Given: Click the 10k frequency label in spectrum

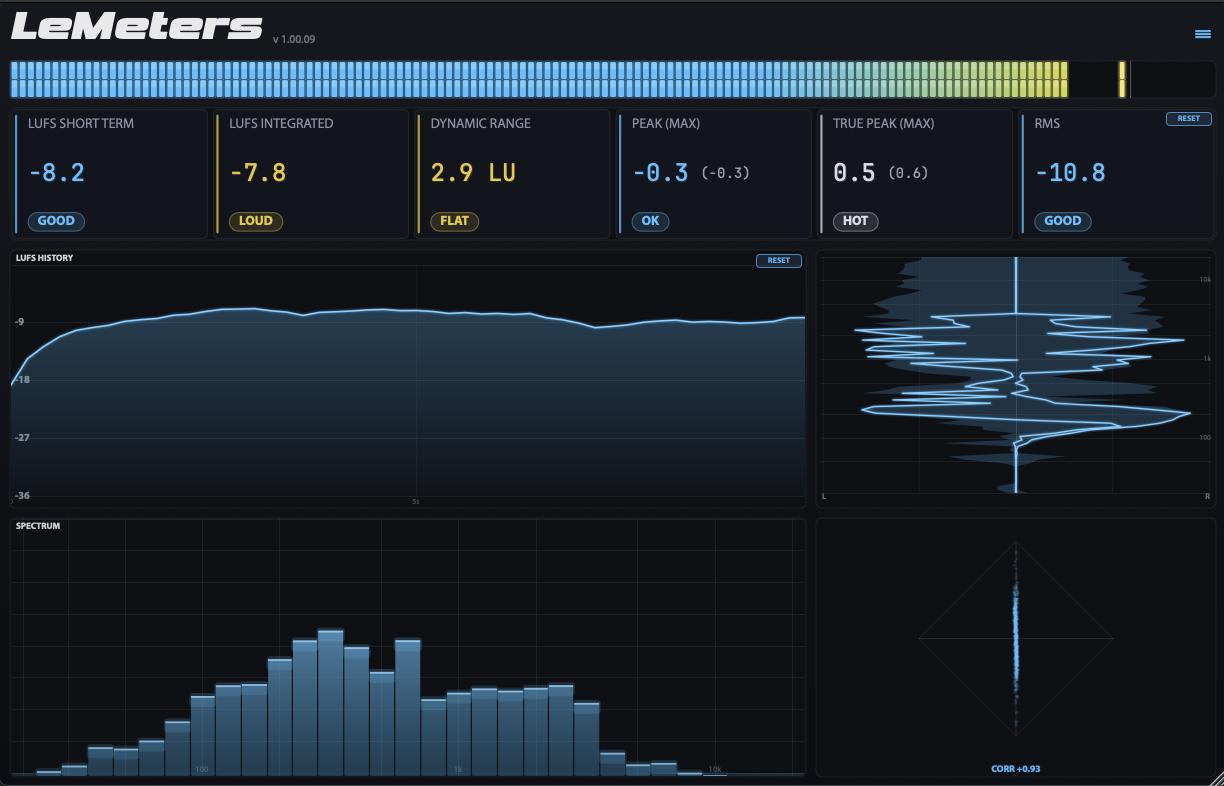Looking at the screenshot, I should coord(714,770).
